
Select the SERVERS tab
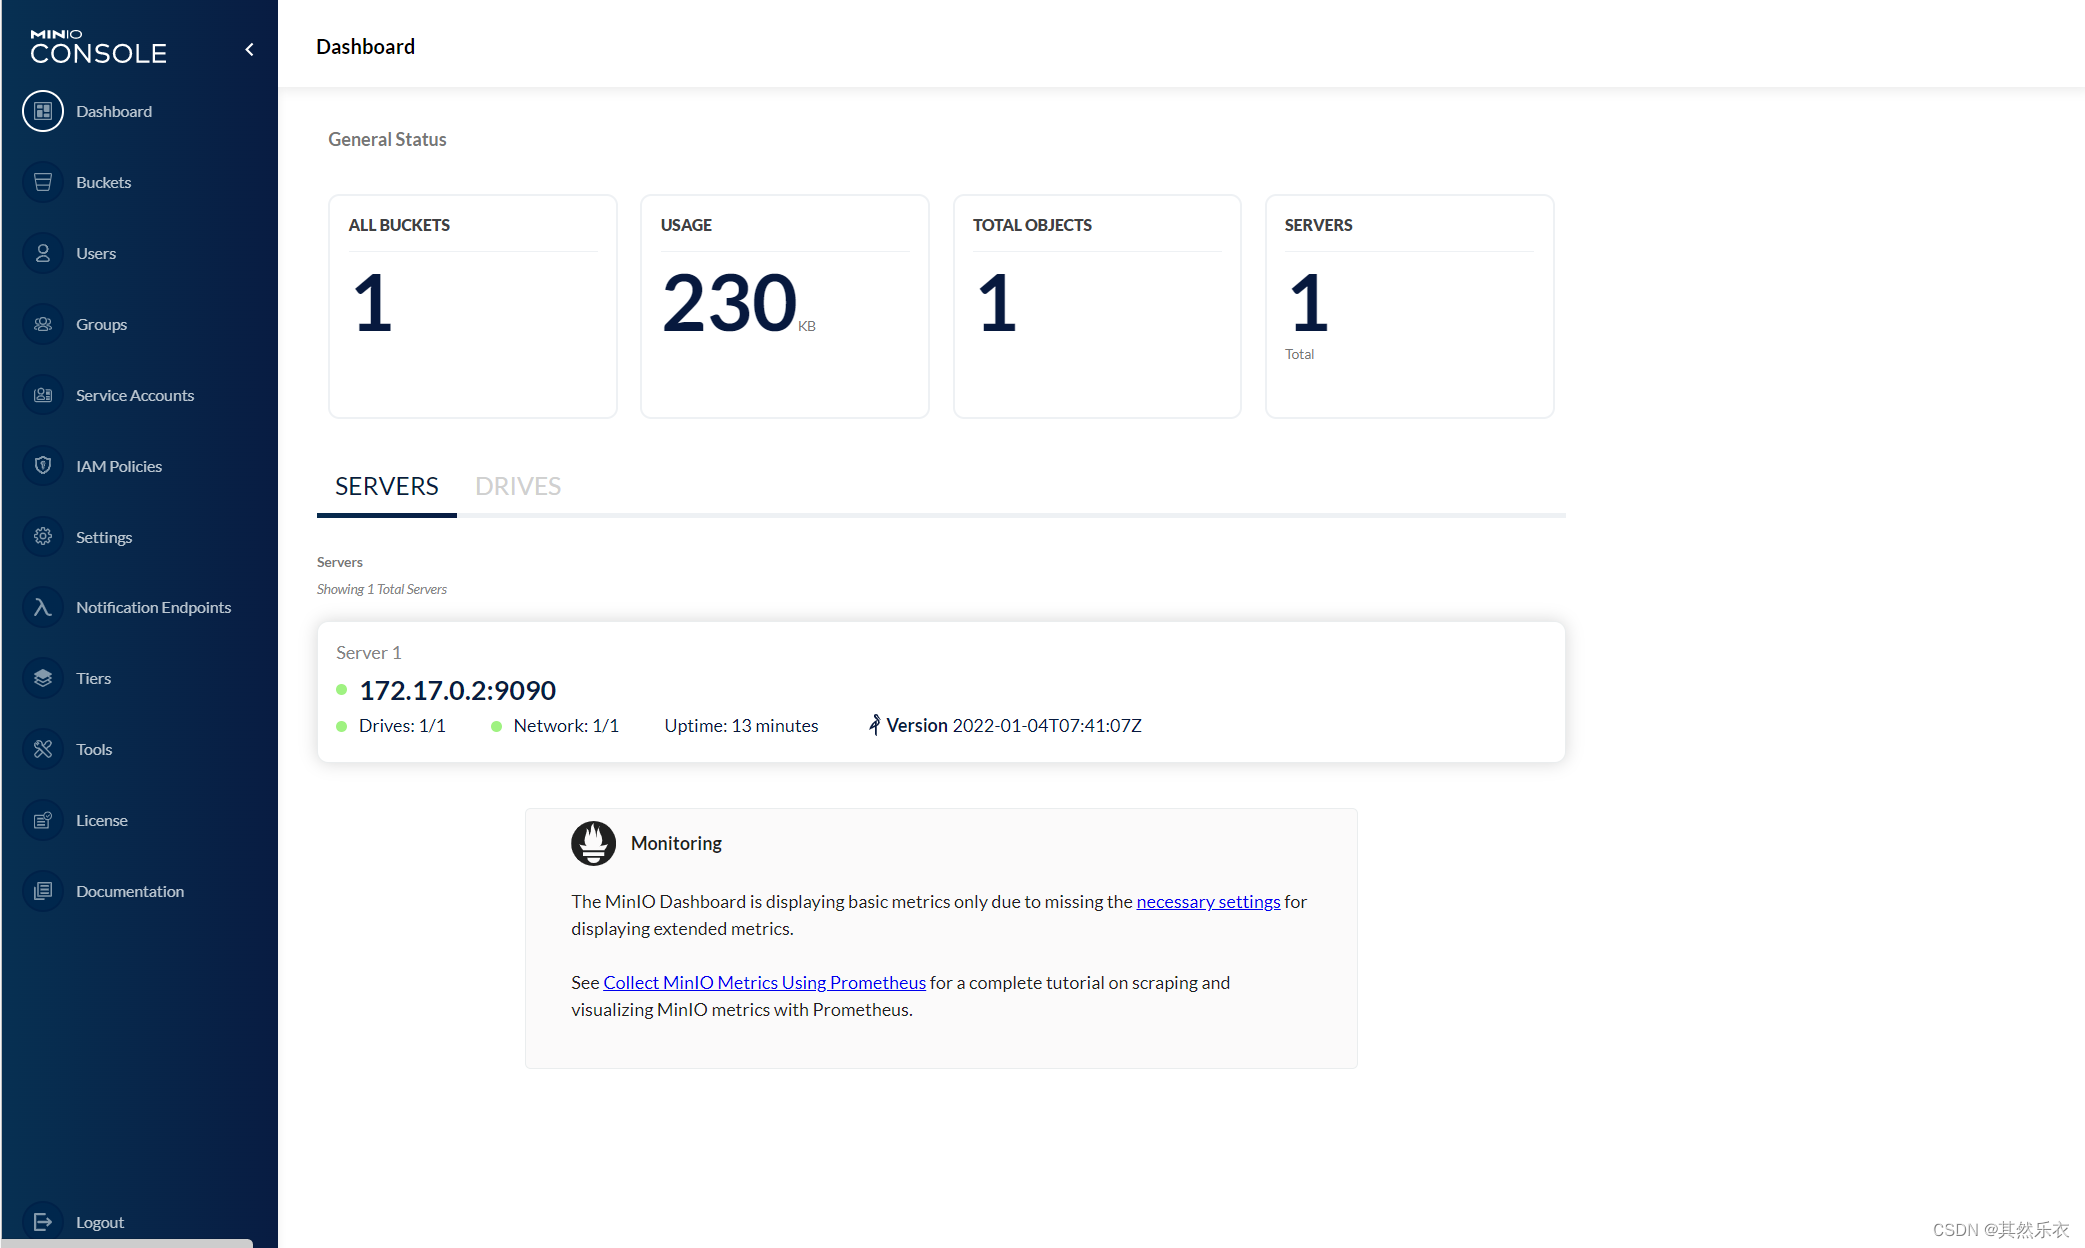pyautogui.click(x=386, y=487)
